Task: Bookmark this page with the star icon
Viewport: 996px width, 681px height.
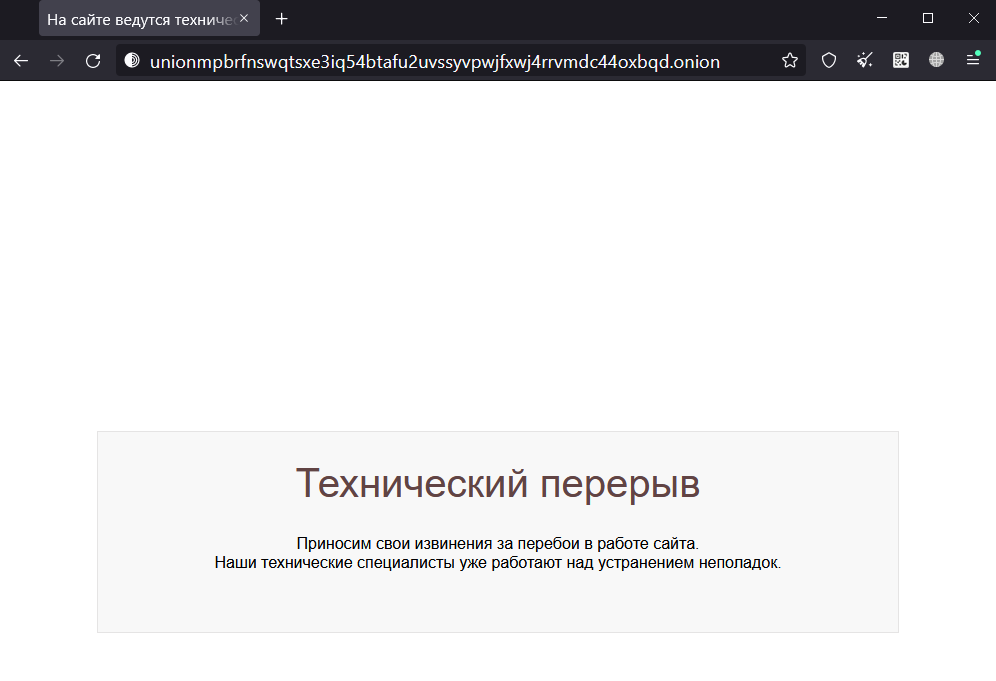Action: click(x=790, y=60)
